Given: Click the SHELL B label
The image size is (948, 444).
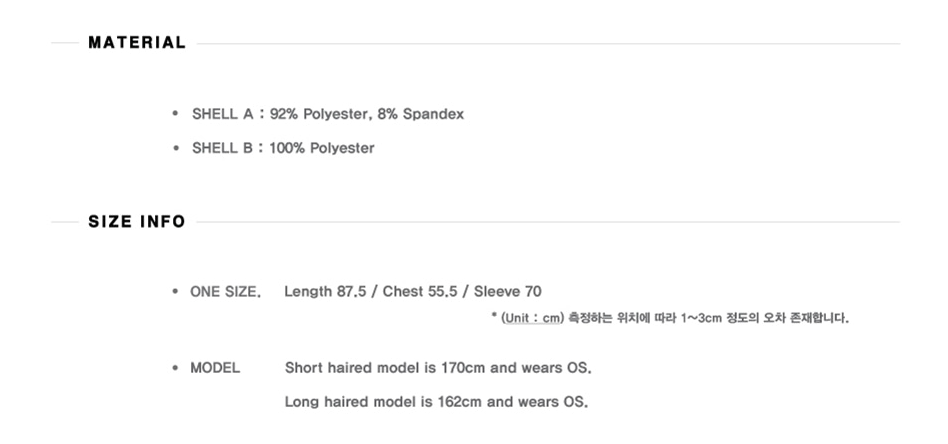Looking at the screenshot, I should (x=222, y=148).
